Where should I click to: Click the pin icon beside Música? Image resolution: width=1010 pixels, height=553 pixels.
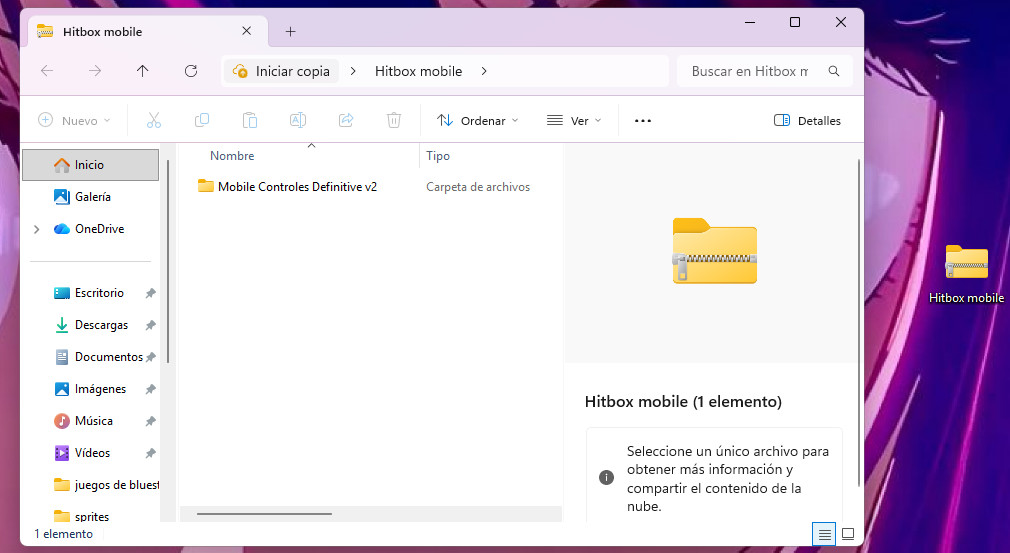point(150,421)
